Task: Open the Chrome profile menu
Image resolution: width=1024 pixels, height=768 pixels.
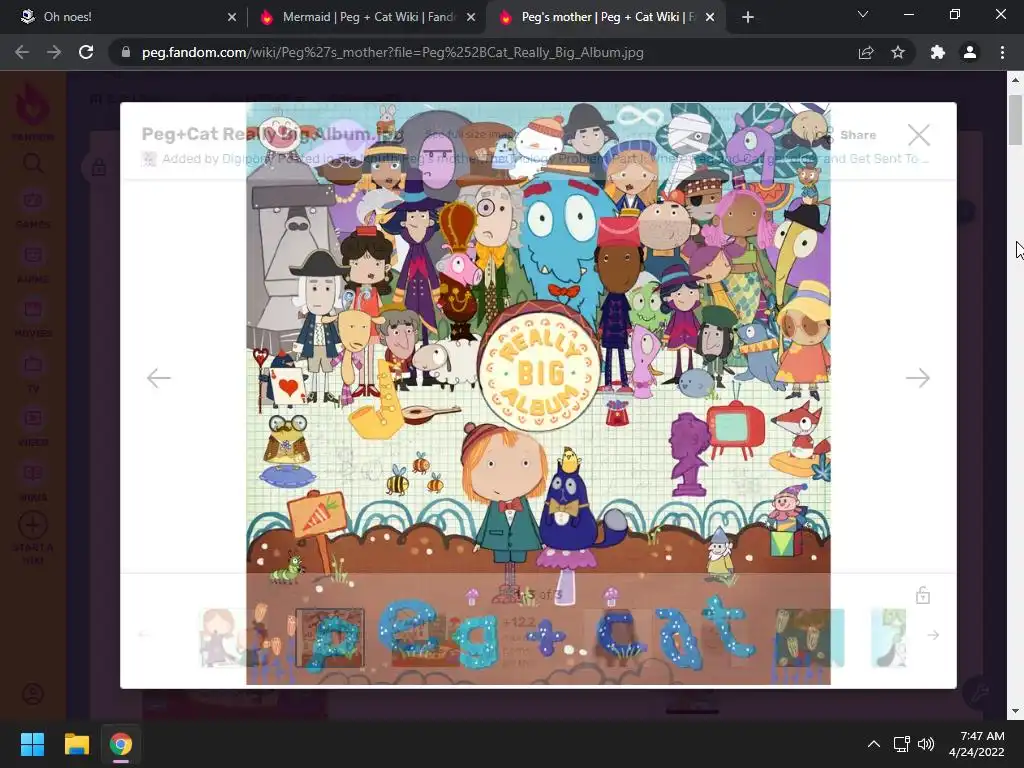Action: coord(970,52)
